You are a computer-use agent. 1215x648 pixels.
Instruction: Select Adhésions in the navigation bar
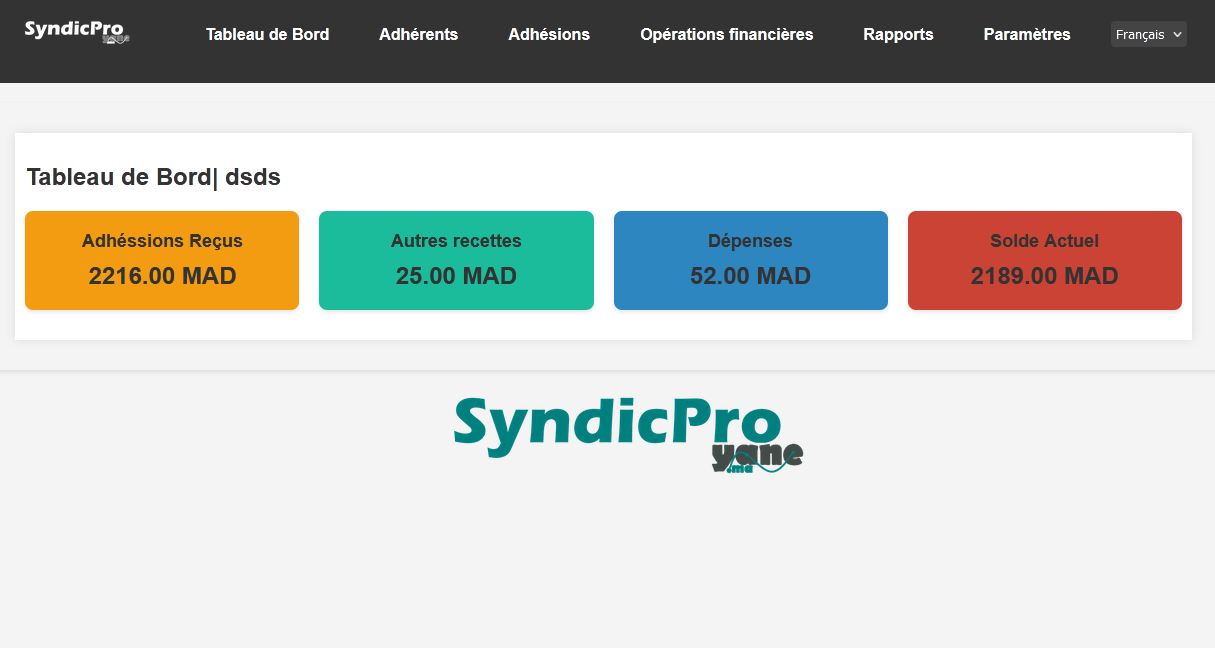pyautogui.click(x=549, y=35)
